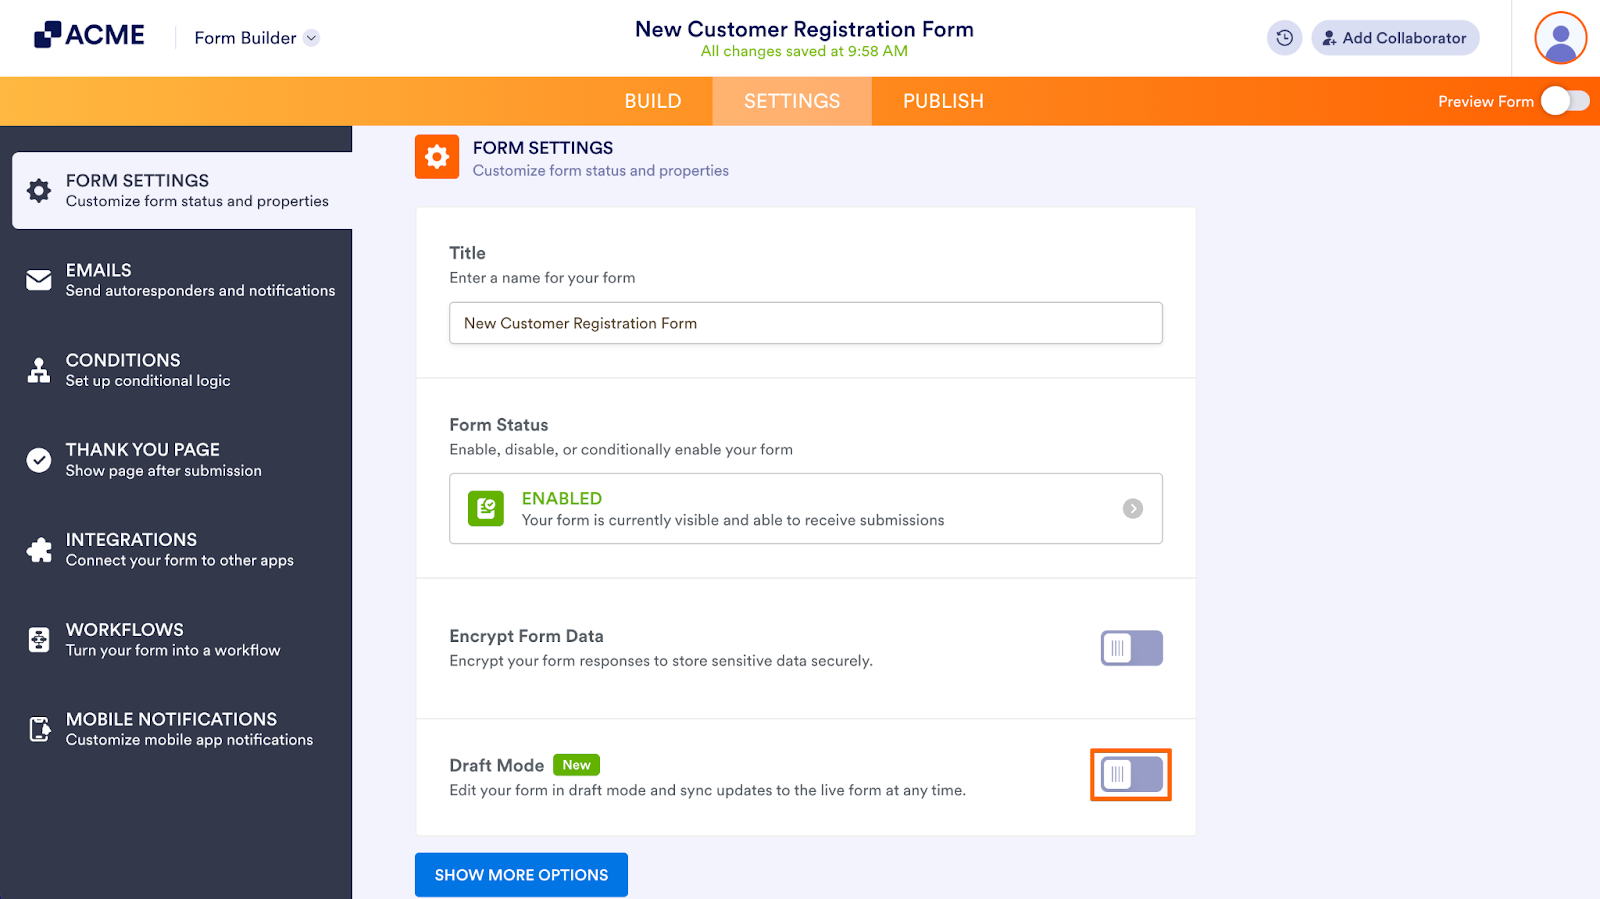
Task: Click inside the form Title input field
Action: click(x=805, y=323)
